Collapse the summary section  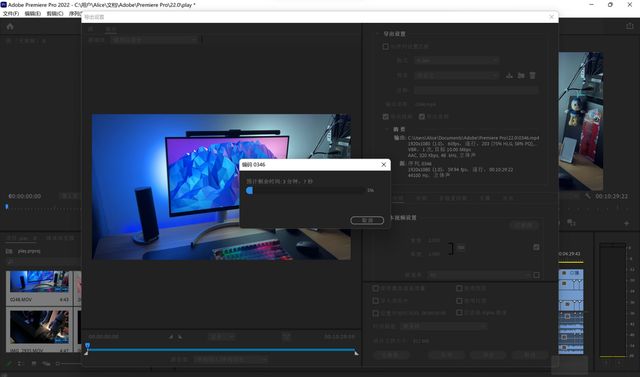tap(387, 129)
